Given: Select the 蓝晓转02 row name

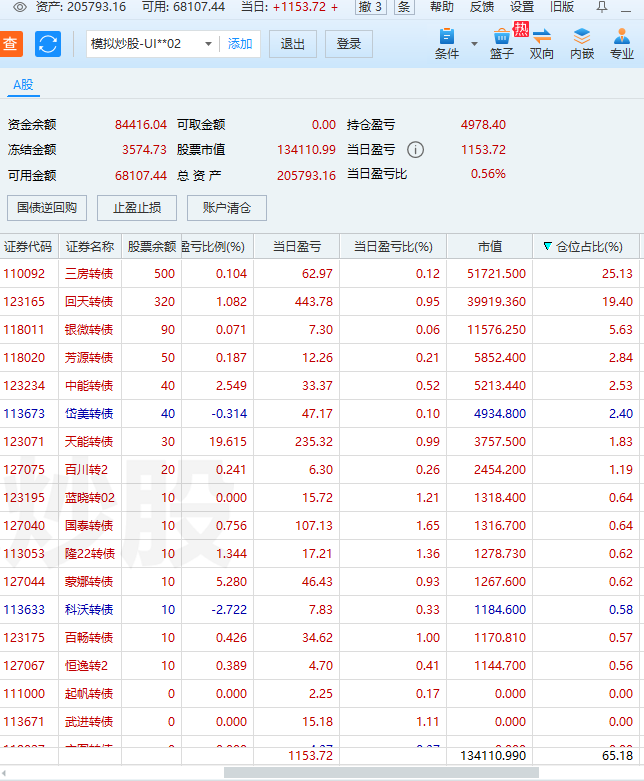Looking at the screenshot, I should 90,497.
